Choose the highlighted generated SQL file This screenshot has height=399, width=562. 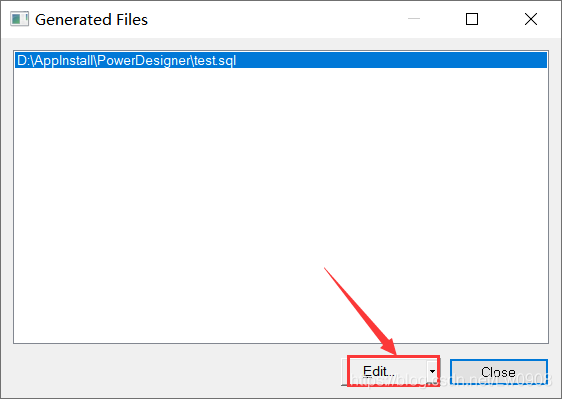point(281,60)
